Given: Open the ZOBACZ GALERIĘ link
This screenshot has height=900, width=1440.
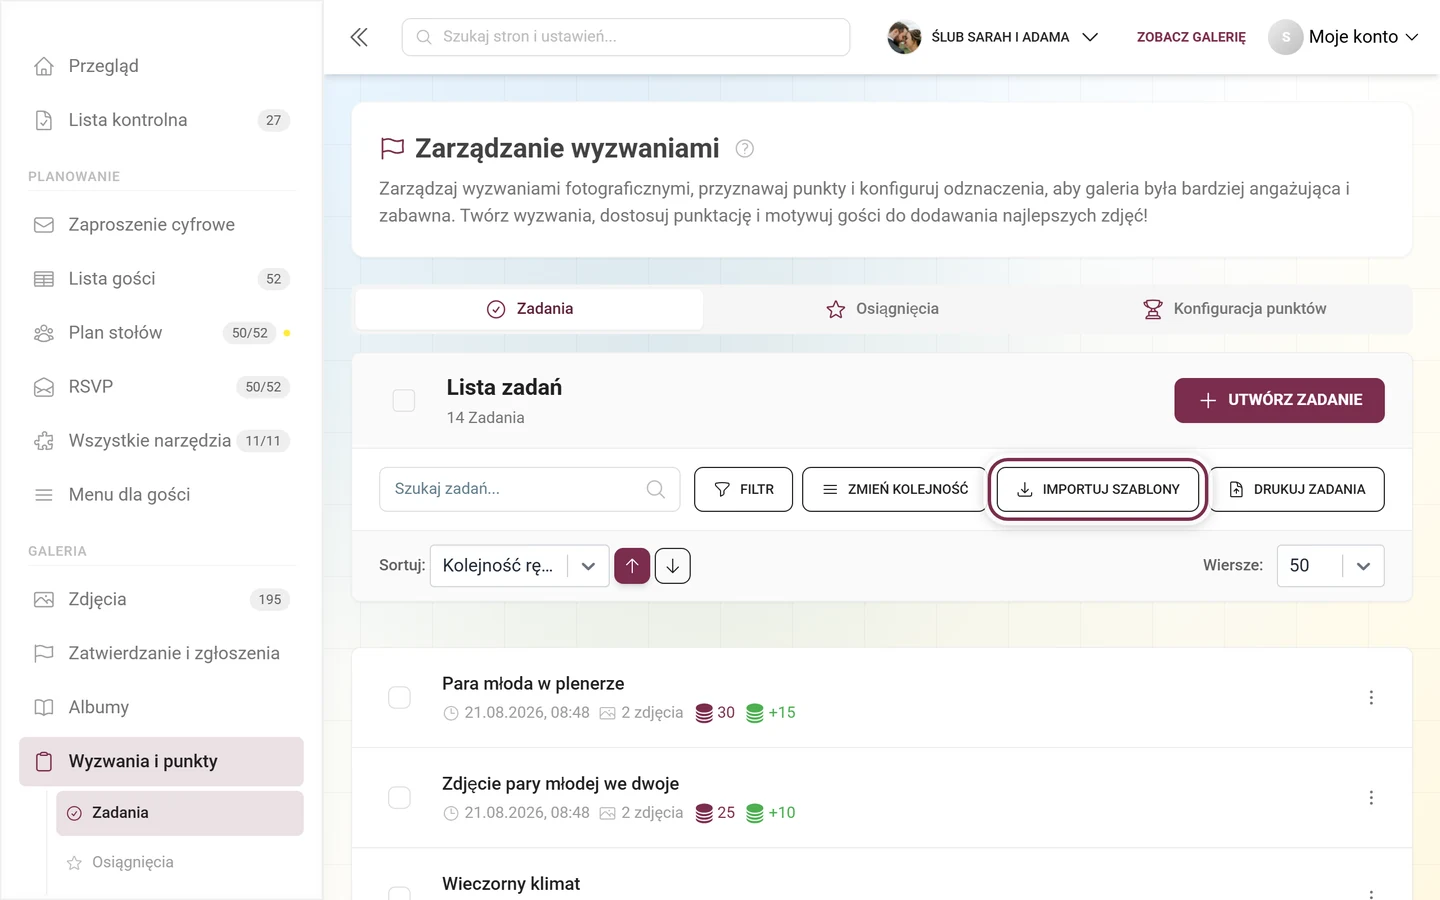Looking at the screenshot, I should click(x=1191, y=37).
